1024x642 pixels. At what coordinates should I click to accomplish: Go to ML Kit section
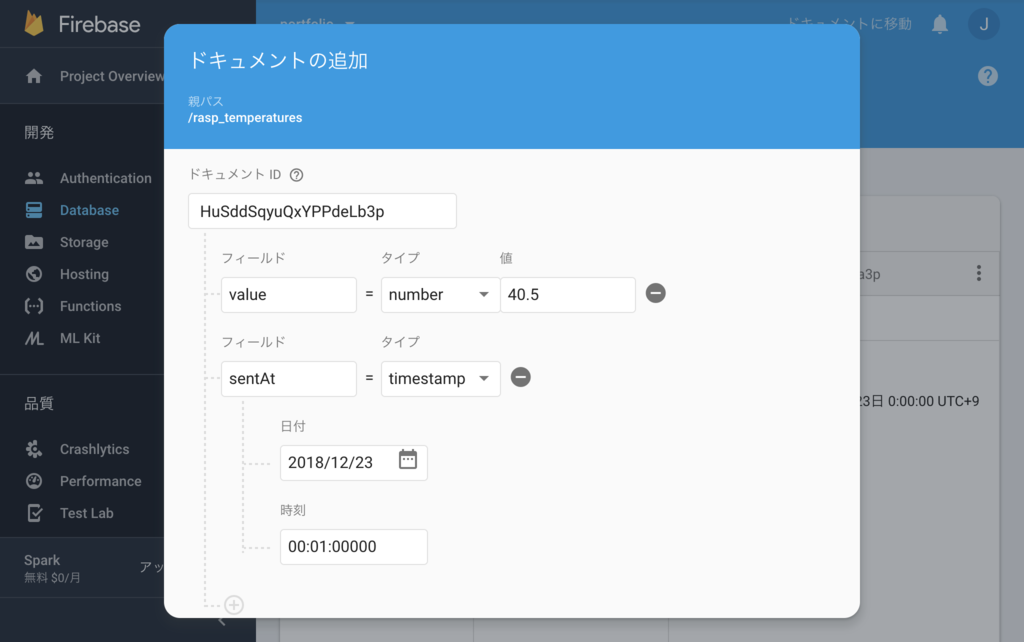coord(80,338)
